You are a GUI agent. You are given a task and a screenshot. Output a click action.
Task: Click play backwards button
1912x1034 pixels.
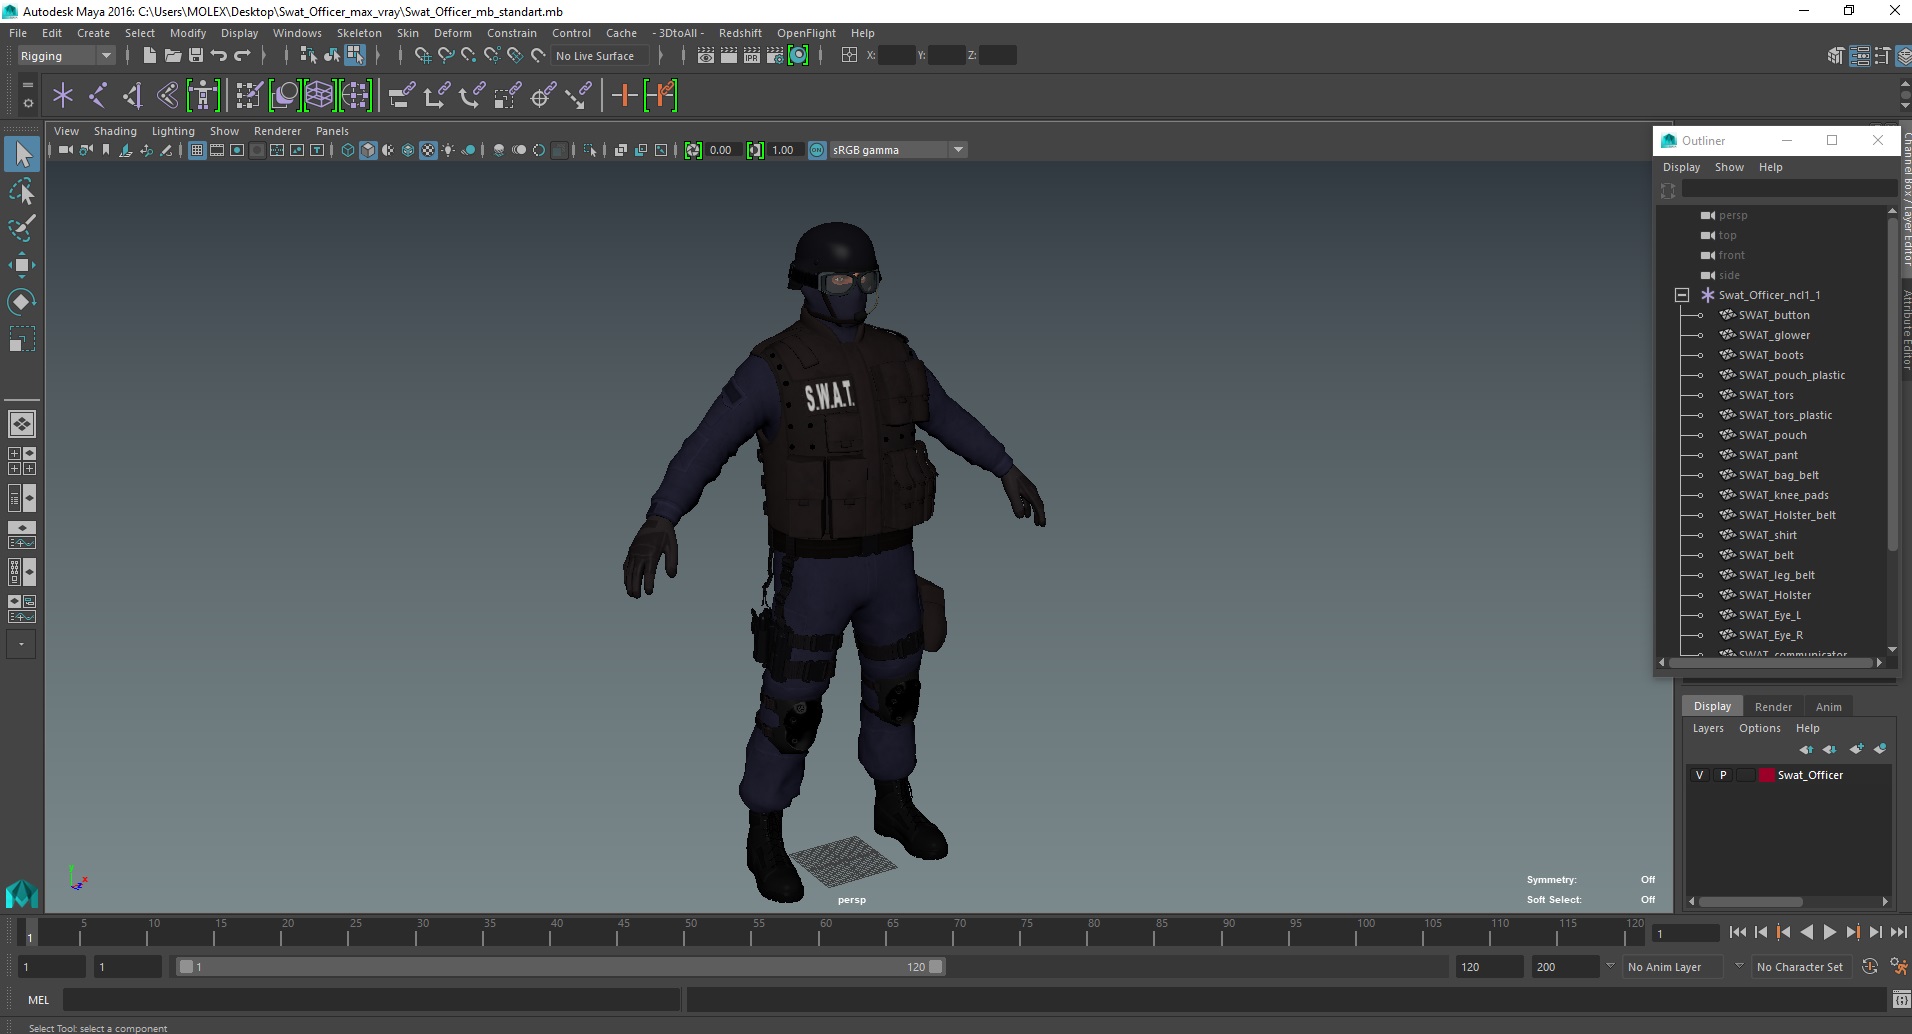(1806, 932)
